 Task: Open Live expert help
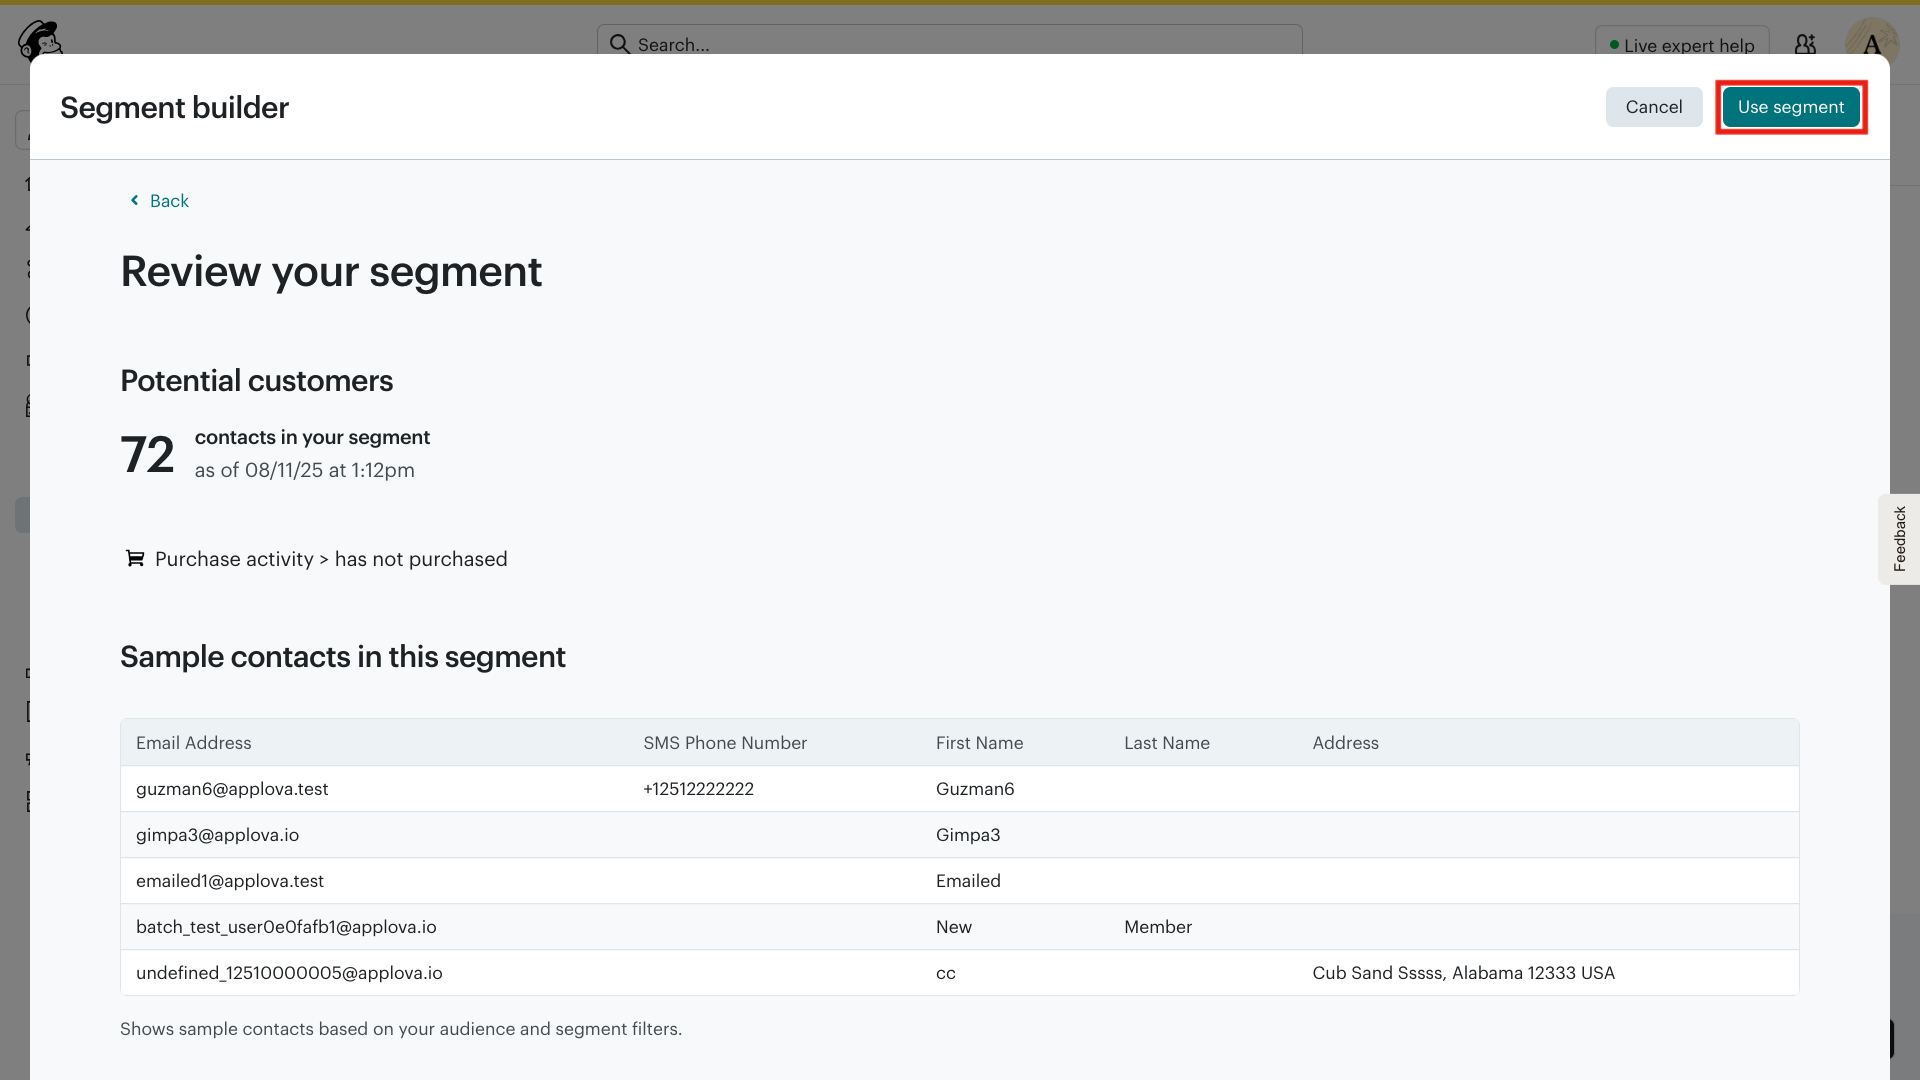tap(1681, 45)
